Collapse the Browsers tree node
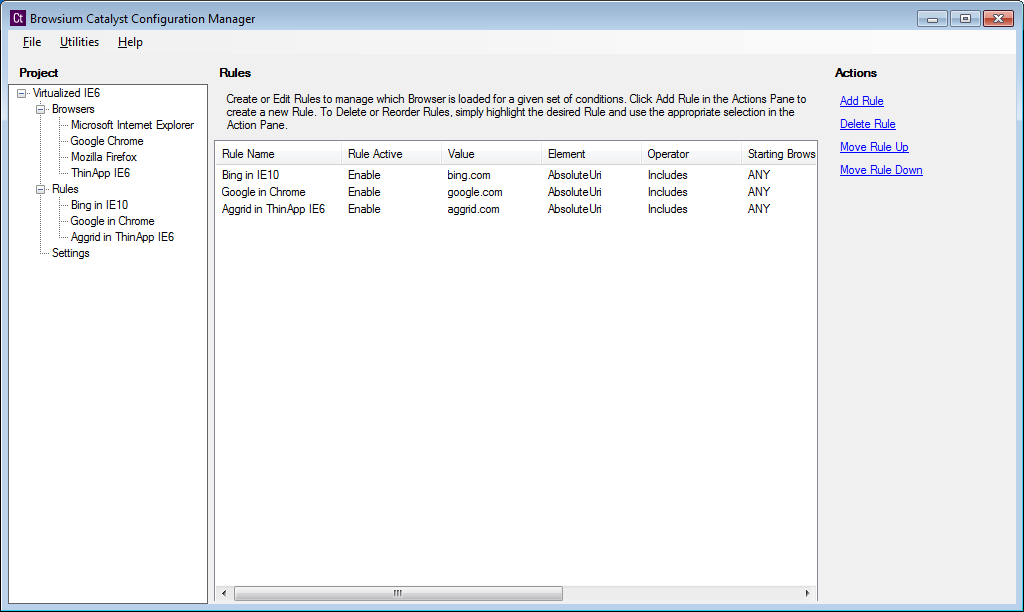1024x612 pixels. [40, 109]
